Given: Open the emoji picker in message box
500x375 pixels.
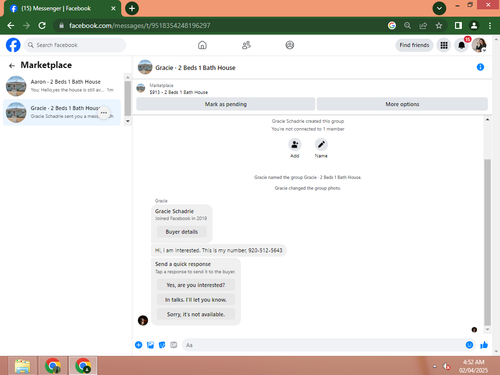Looking at the screenshot, I should [469, 345].
